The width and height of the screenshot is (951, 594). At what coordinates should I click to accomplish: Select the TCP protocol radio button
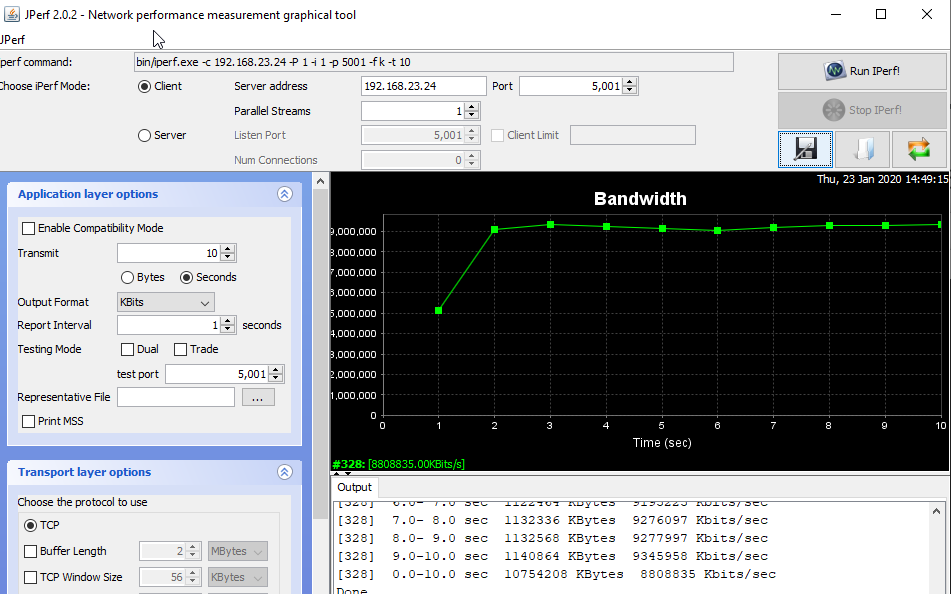pyautogui.click(x=30, y=525)
